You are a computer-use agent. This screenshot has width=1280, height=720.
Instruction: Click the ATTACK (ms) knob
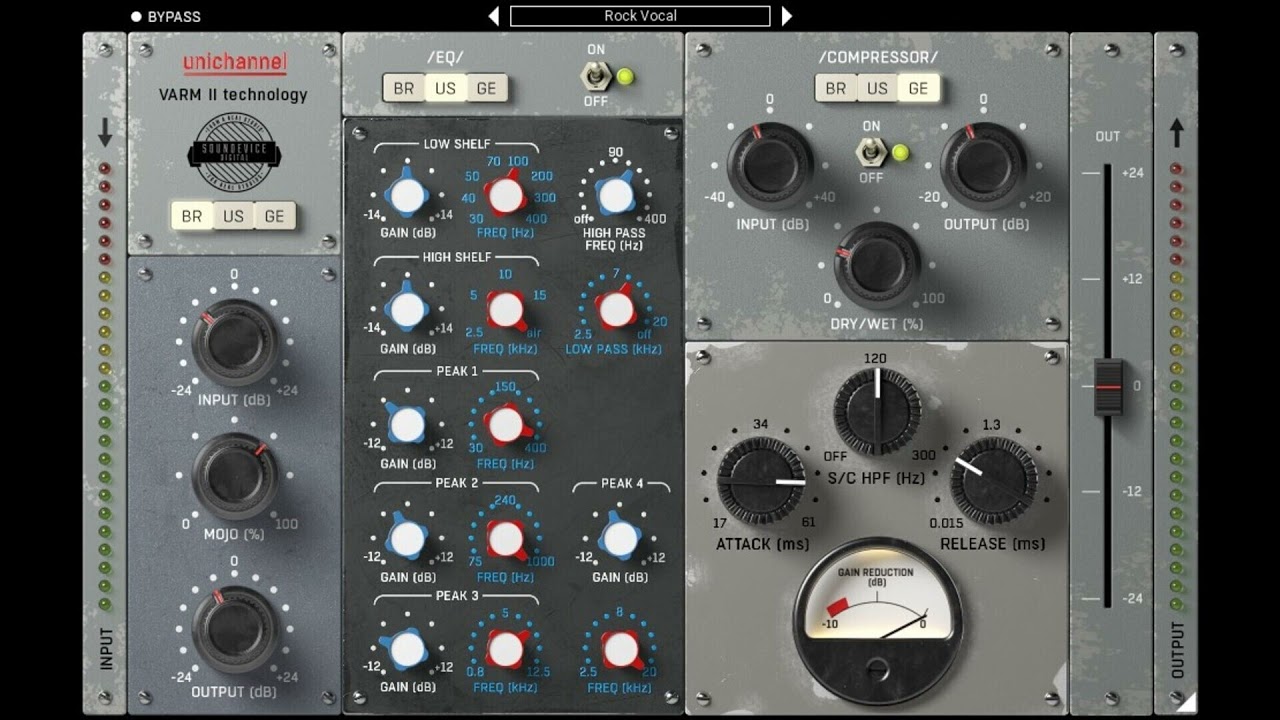tap(761, 481)
